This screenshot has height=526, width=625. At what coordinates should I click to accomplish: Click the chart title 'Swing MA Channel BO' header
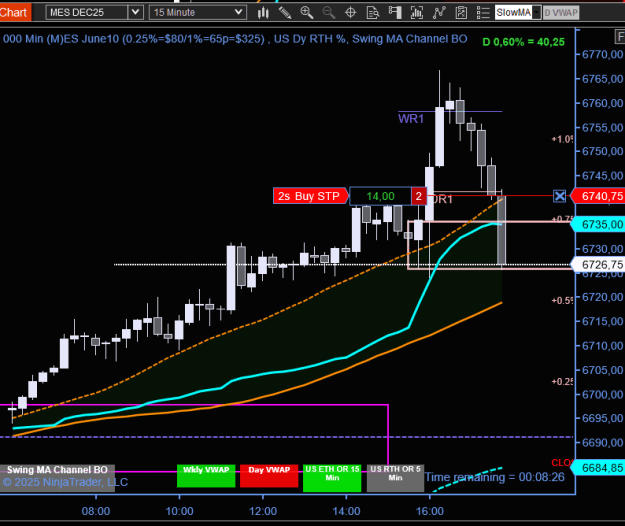tap(409, 39)
